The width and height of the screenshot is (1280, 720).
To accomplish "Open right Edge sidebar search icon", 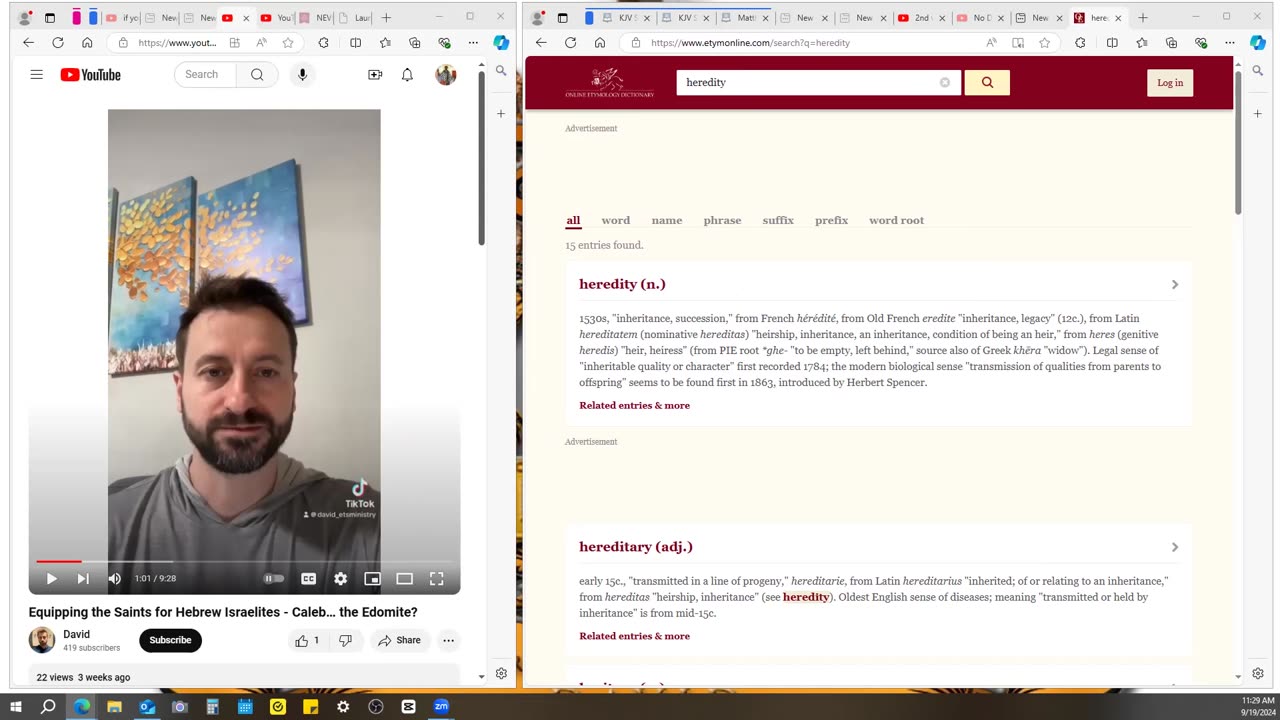I will click(x=1258, y=71).
